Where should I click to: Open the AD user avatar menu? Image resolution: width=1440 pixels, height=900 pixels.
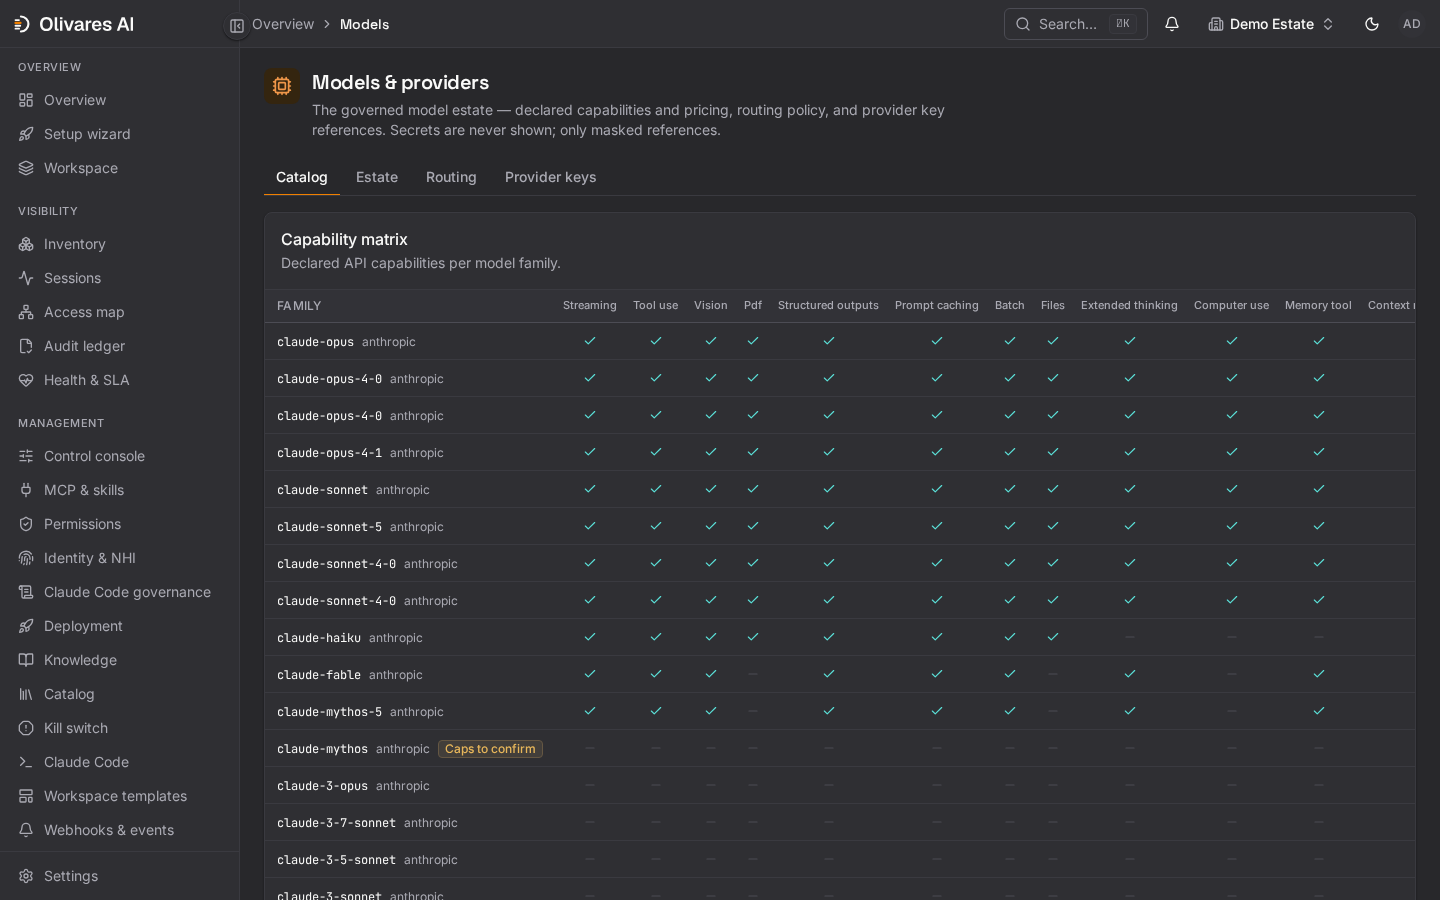click(1412, 24)
